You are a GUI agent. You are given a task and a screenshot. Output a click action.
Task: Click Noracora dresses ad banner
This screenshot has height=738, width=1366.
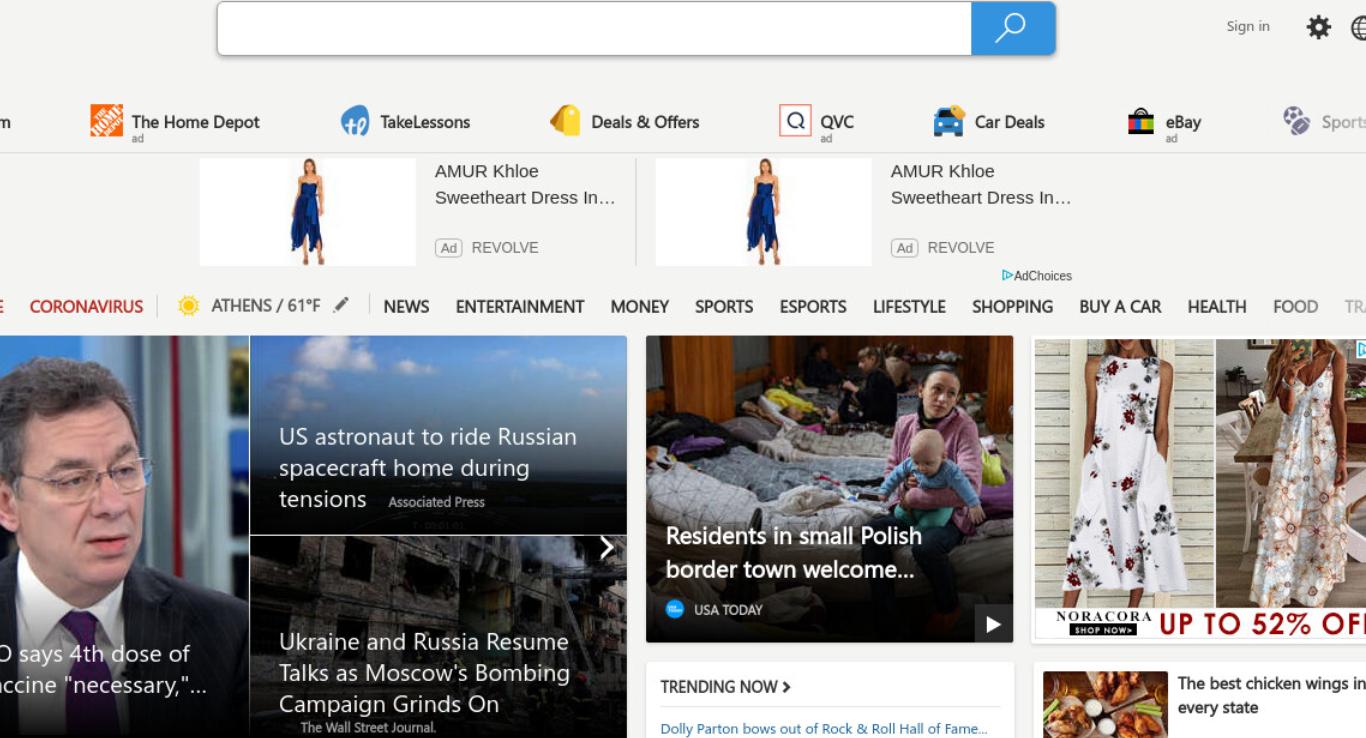(1200, 488)
